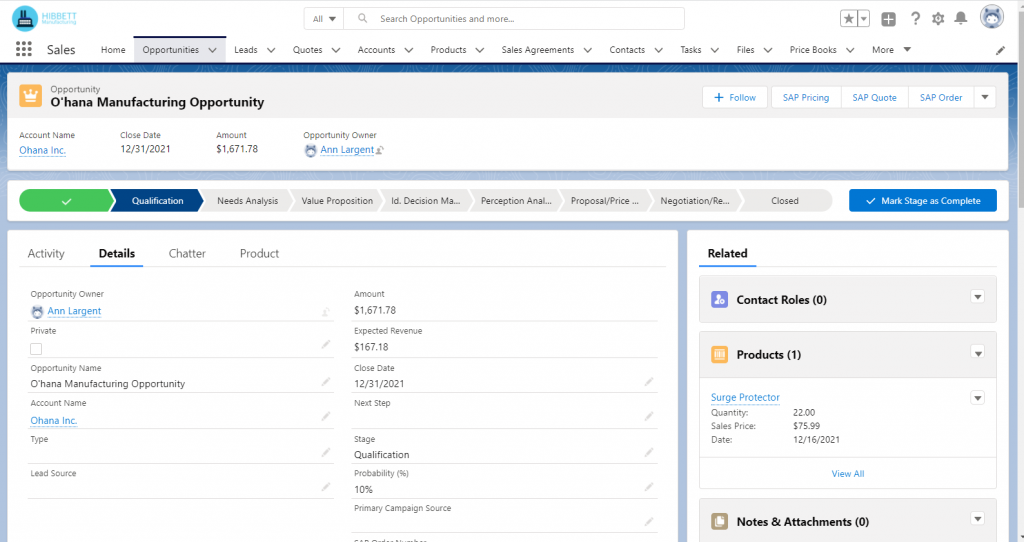Click the SAP Order button
Viewport: 1024px width, 542px height.
coord(941,97)
